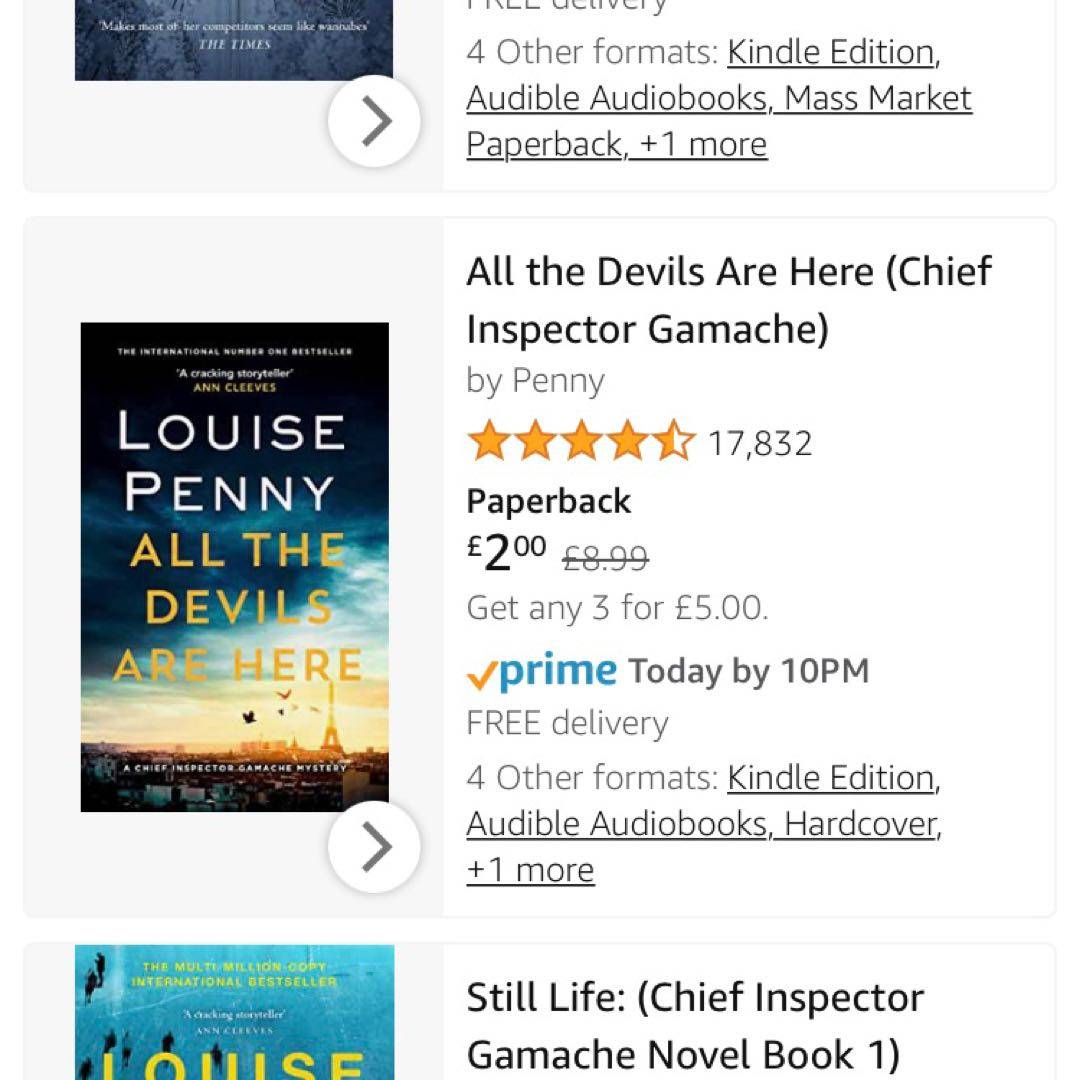Expand '+1 more' formats after Mass Market Paperback
This screenshot has width=1080, height=1080.
click(703, 145)
